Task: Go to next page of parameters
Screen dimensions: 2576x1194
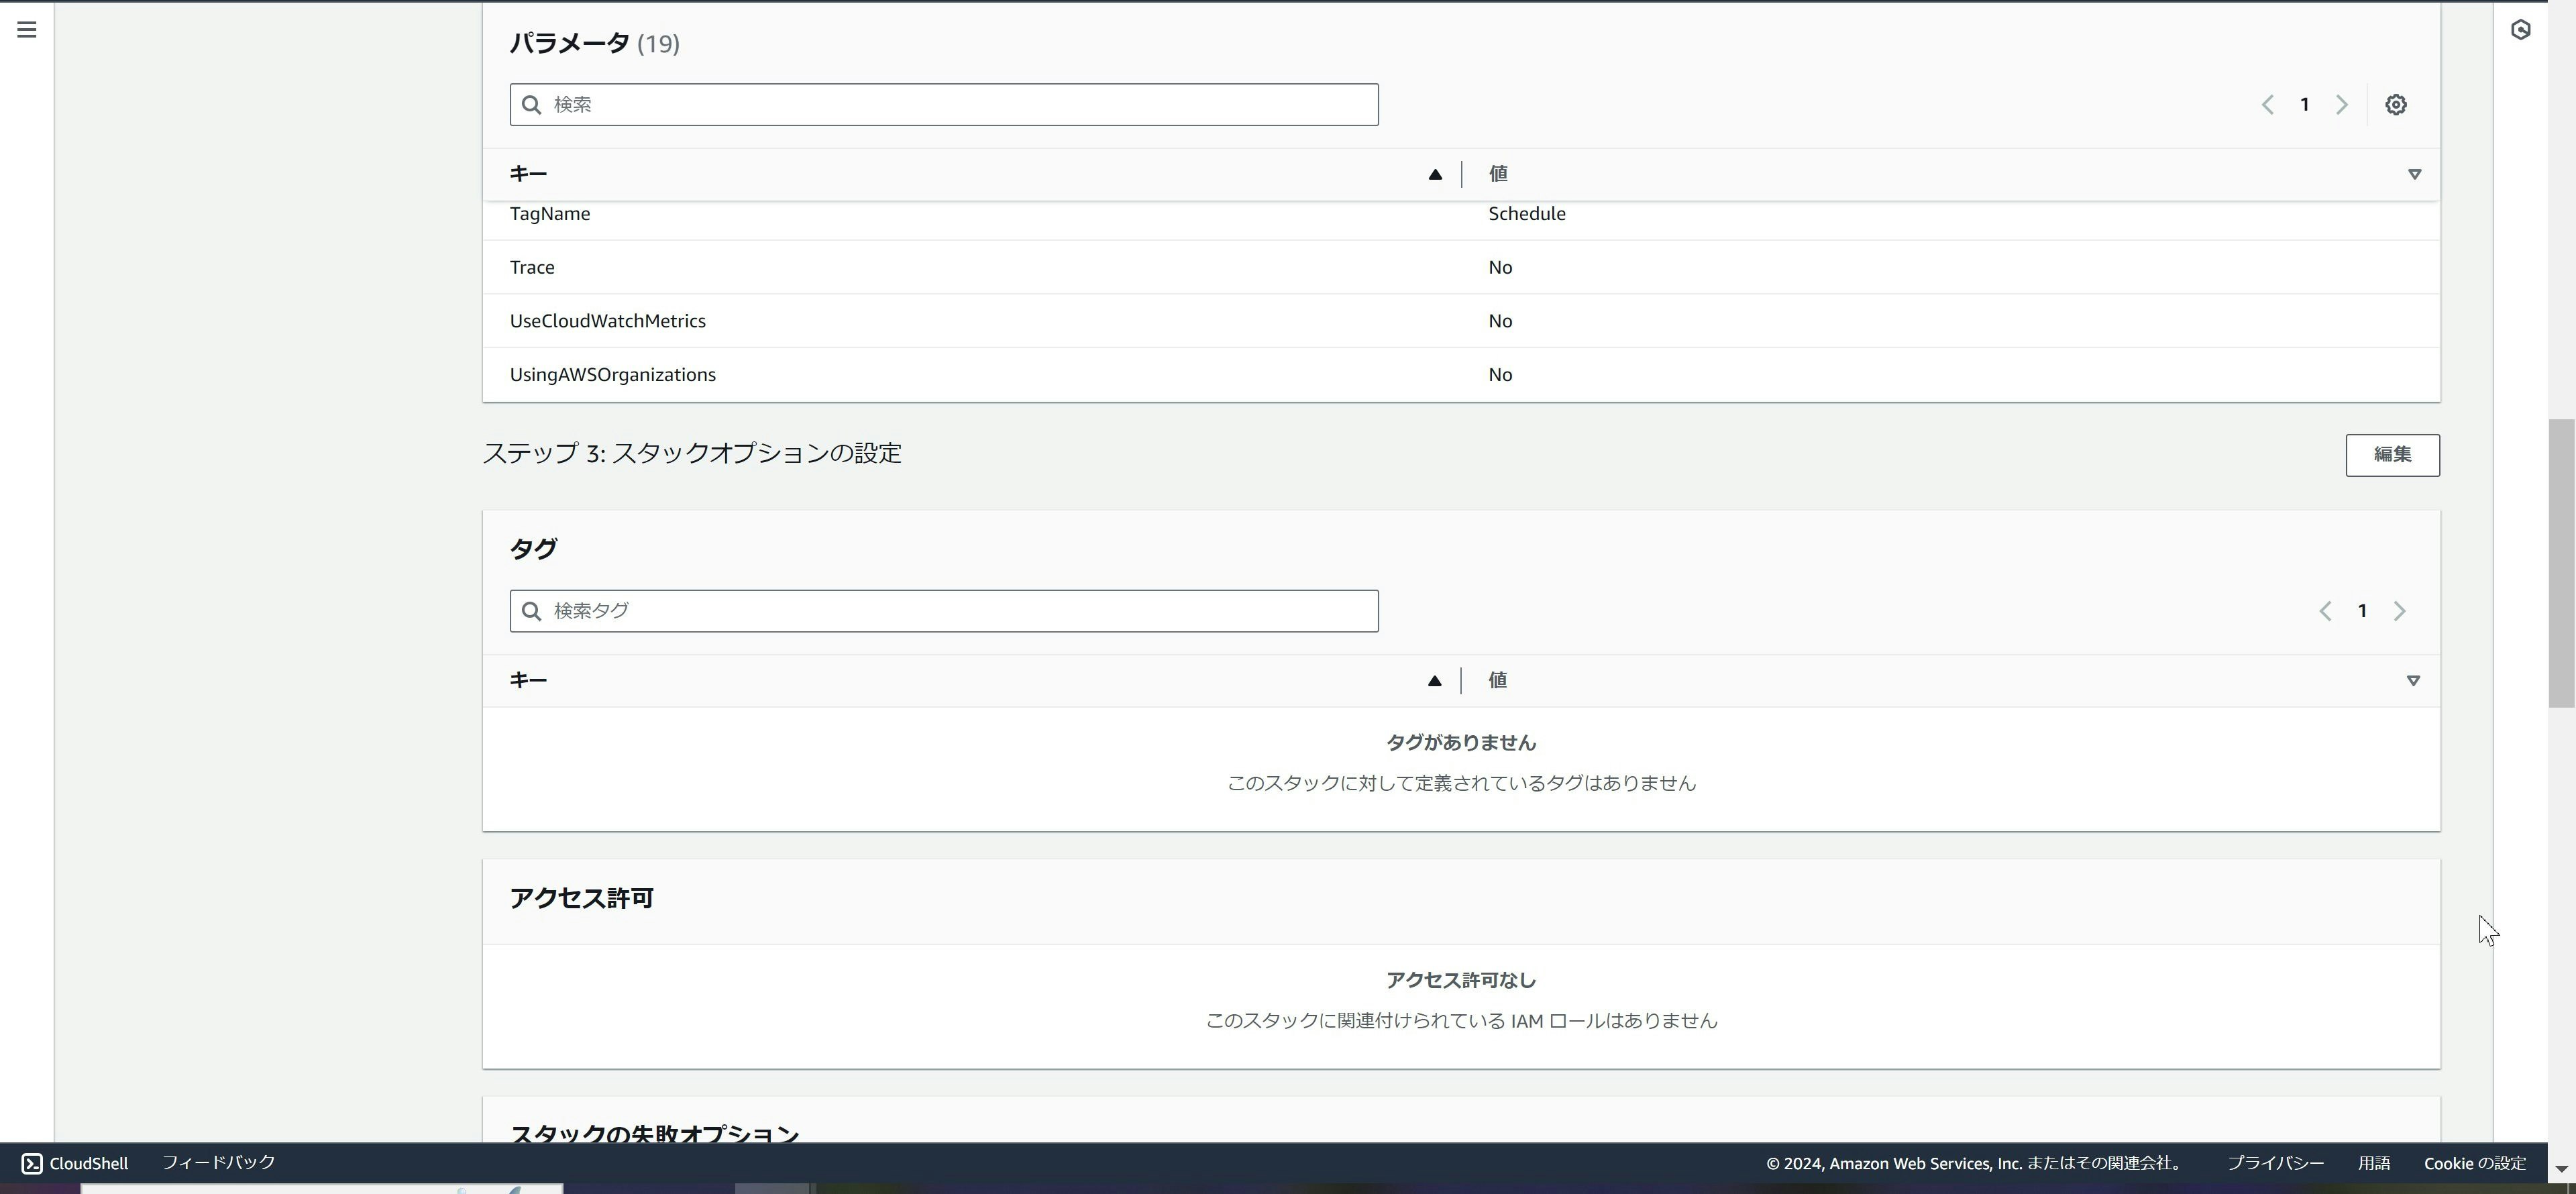Action: pyautogui.click(x=2341, y=105)
